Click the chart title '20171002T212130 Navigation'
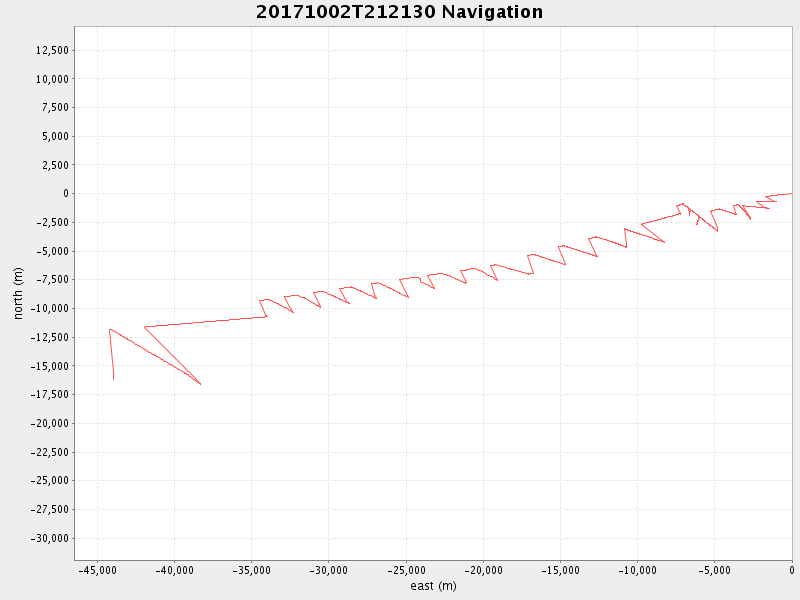Image resolution: width=800 pixels, height=600 pixels. tap(400, 12)
